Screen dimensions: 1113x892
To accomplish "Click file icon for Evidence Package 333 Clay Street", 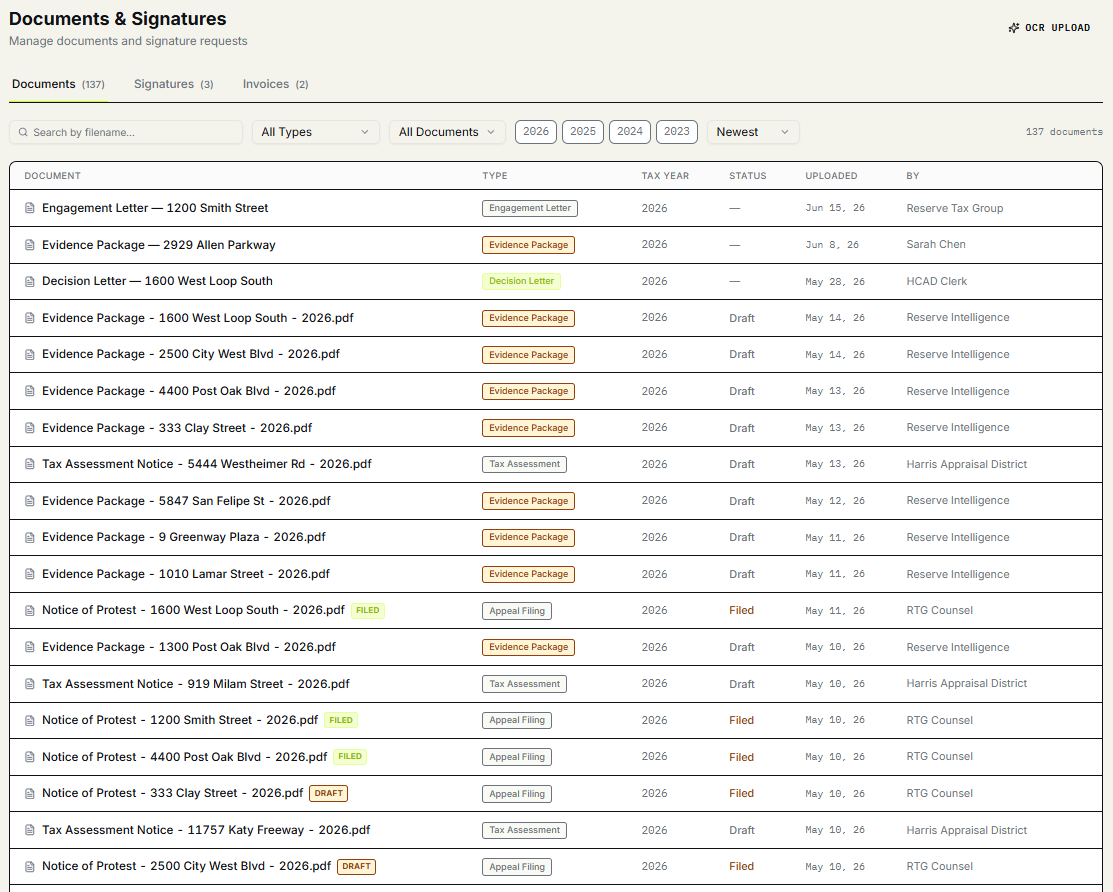I will click(30, 428).
